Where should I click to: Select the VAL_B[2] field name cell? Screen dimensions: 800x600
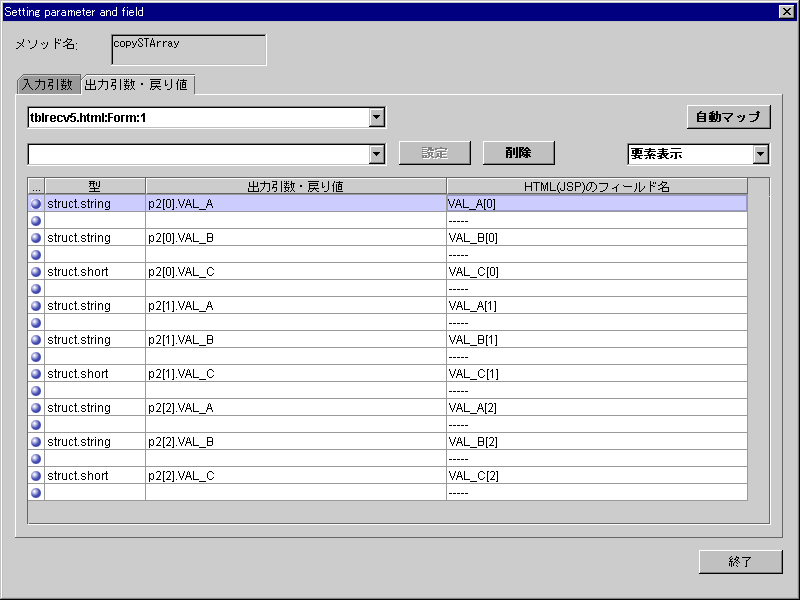coord(596,442)
